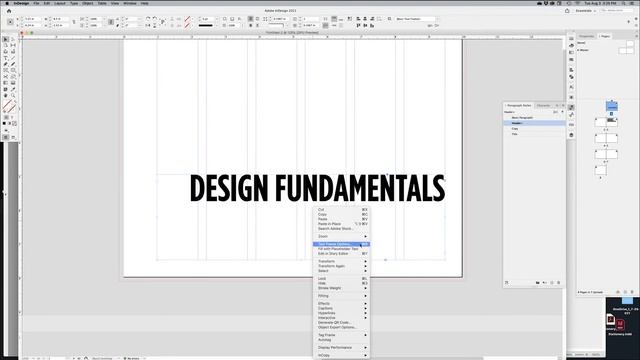The height and width of the screenshot is (360, 640).
Task: Click the Apply Color black square
Action: (x=4, y=123)
